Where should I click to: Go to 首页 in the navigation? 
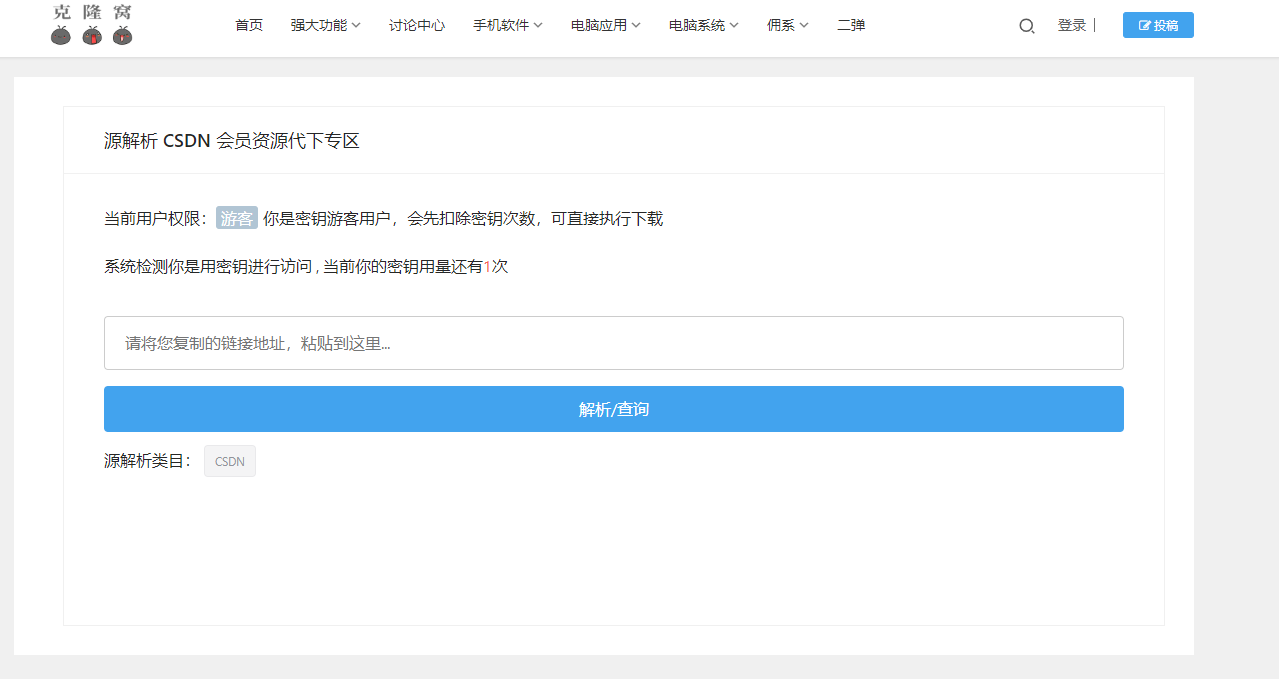249,25
